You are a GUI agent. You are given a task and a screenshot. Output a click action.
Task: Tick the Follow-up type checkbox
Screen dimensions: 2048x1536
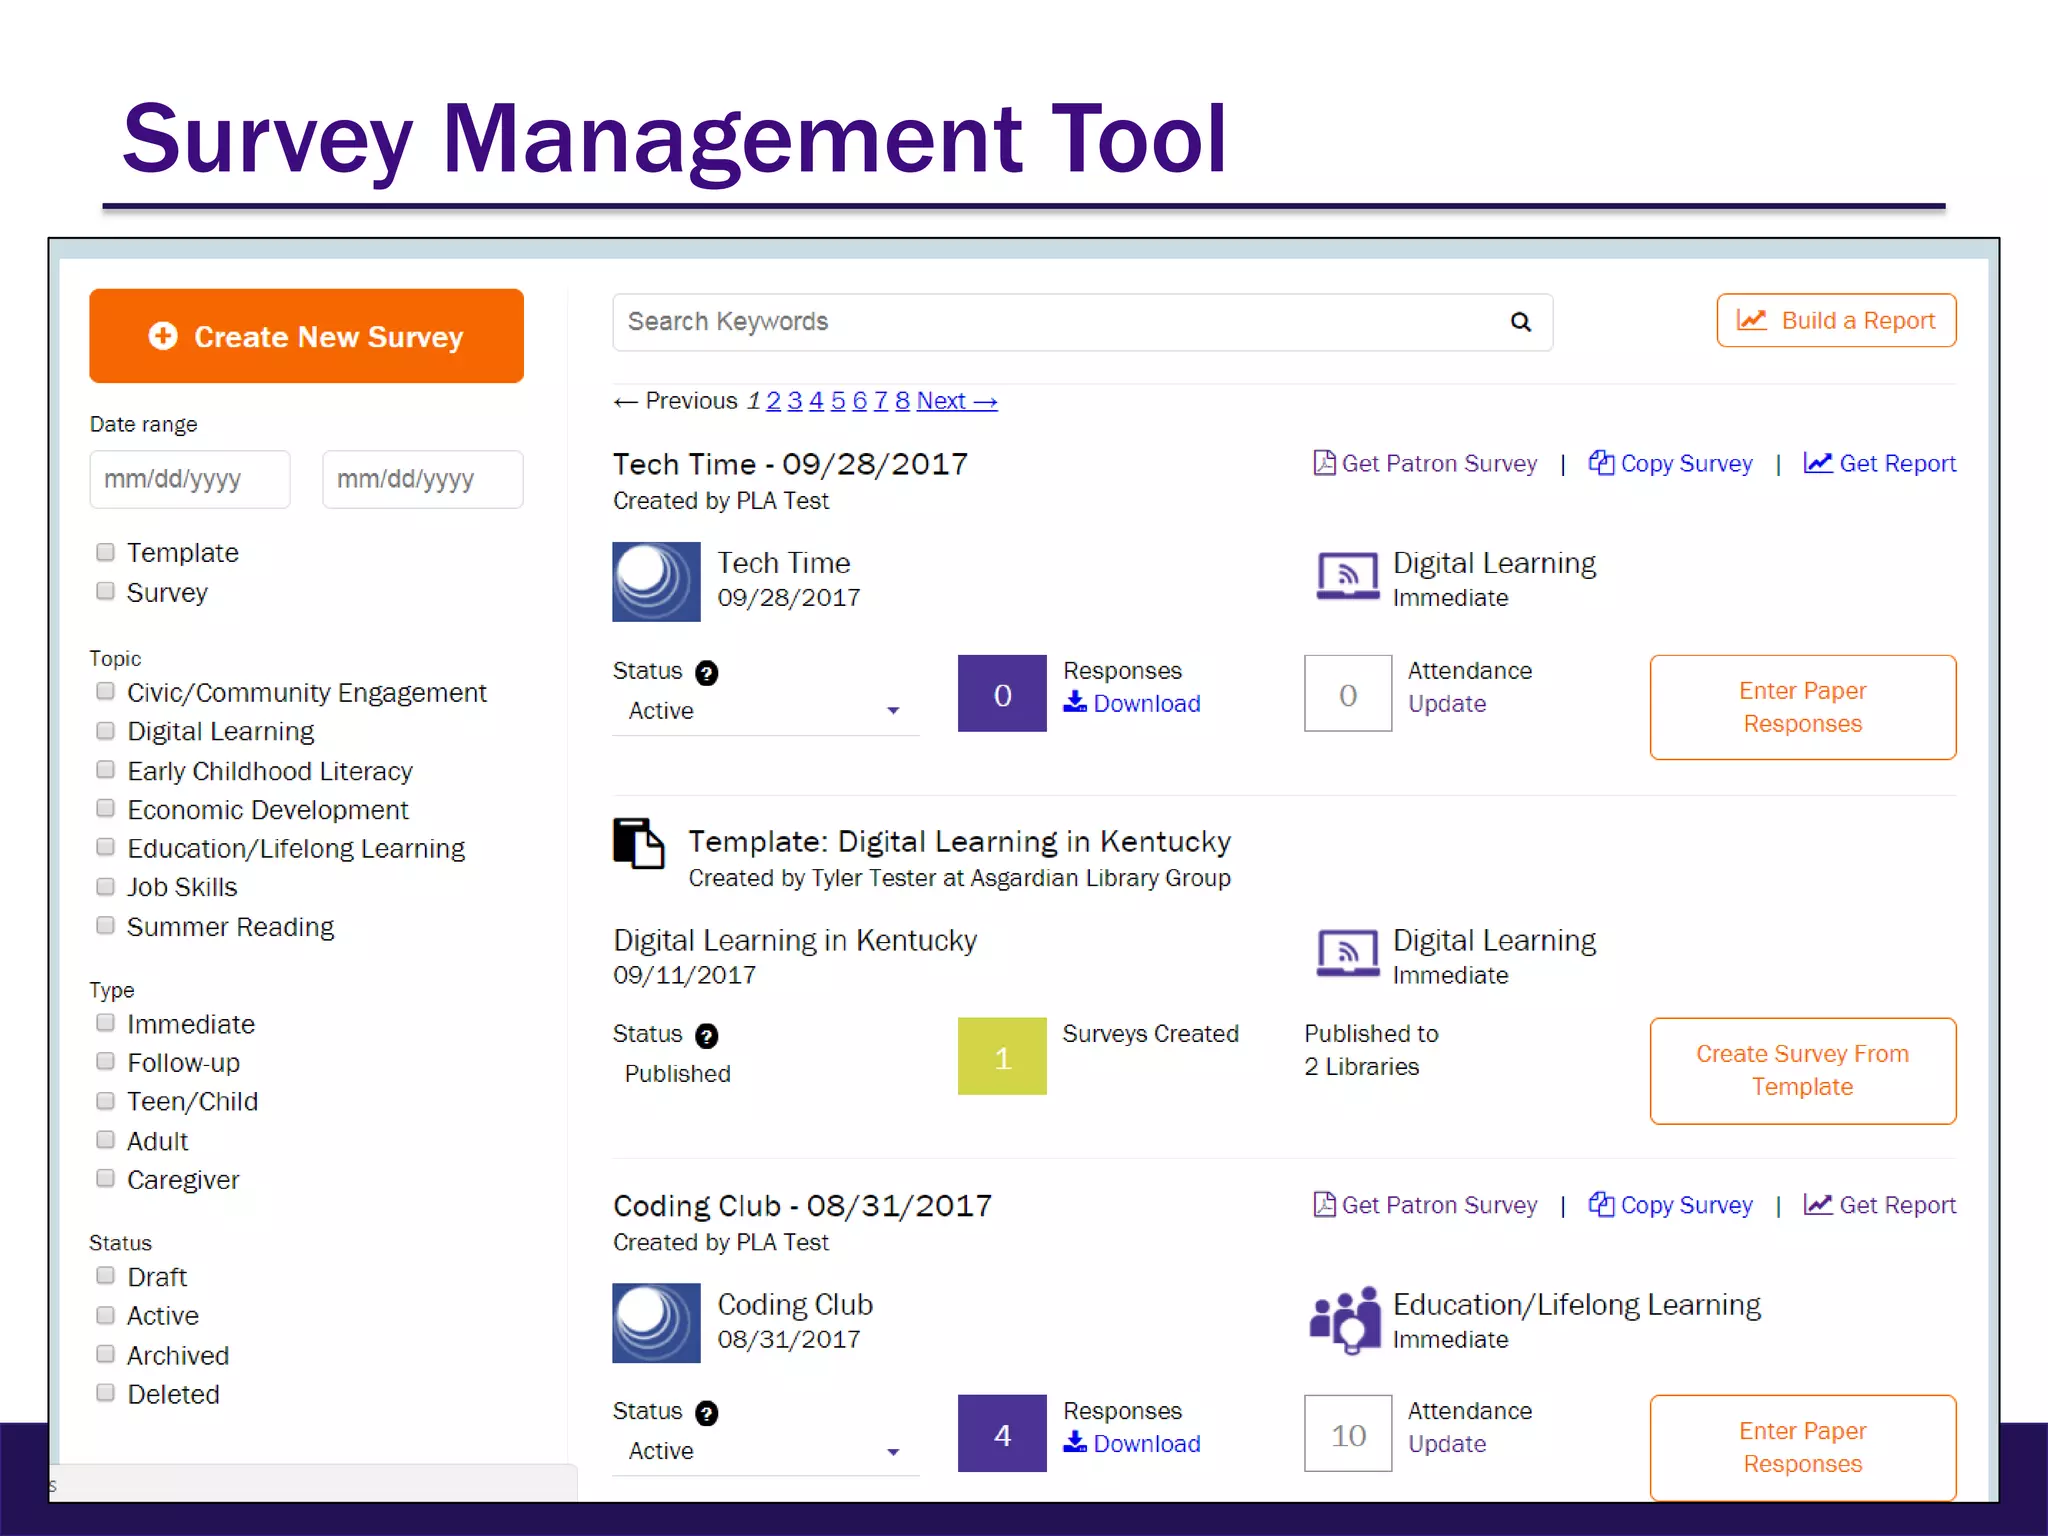[105, 1061]
